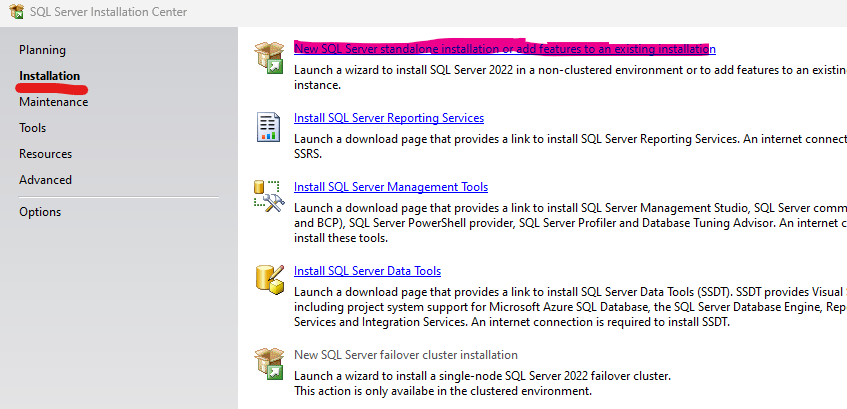The height and width of the screenshot is (409, 847).
Task: Click Install SQL Server Data Tools link
Action: click(x=367, y=271)
